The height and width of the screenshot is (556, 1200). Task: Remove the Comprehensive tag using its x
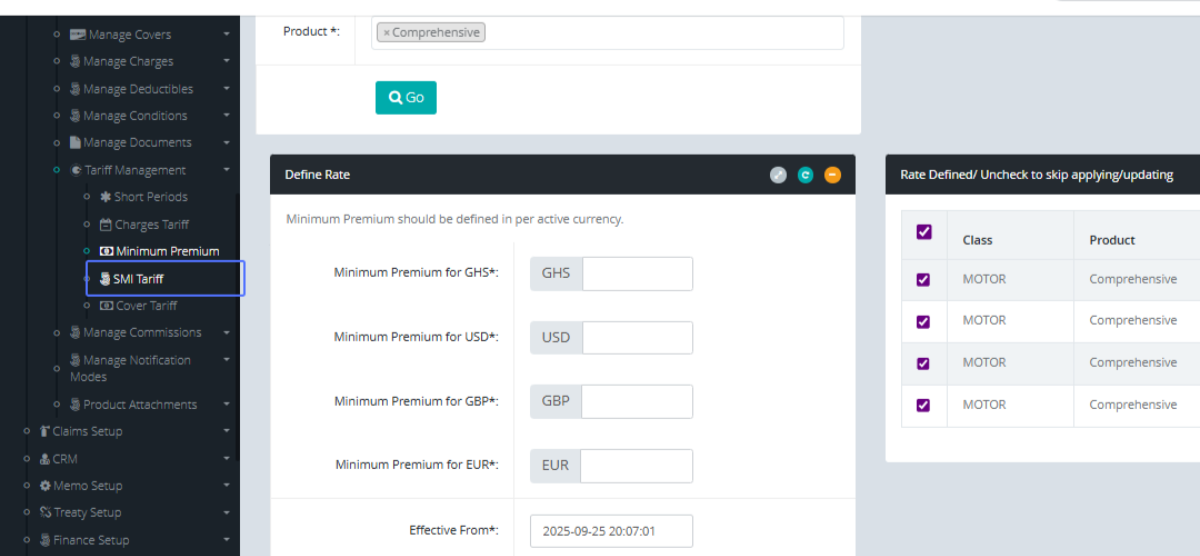[386, 33]
